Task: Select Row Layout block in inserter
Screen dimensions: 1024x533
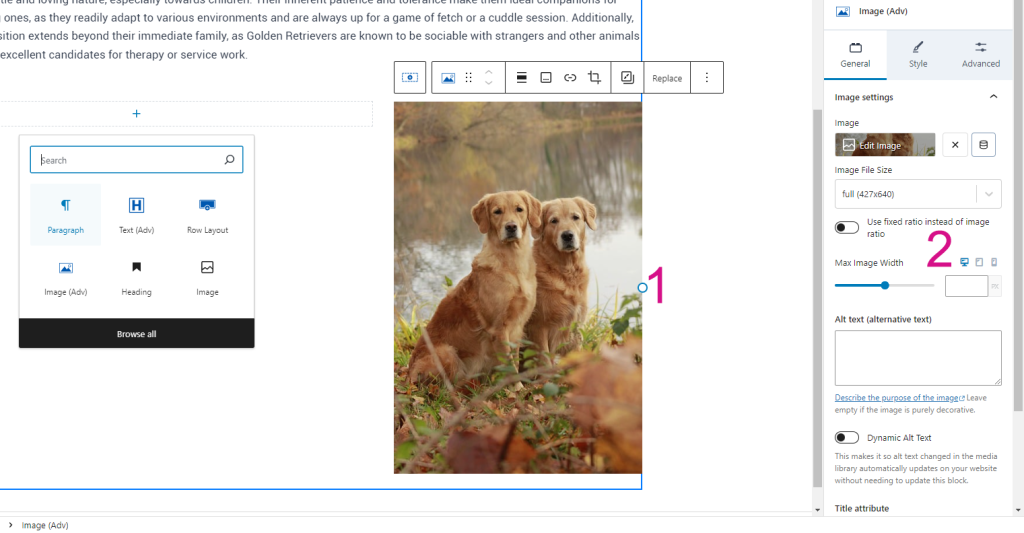Action: 207,215
